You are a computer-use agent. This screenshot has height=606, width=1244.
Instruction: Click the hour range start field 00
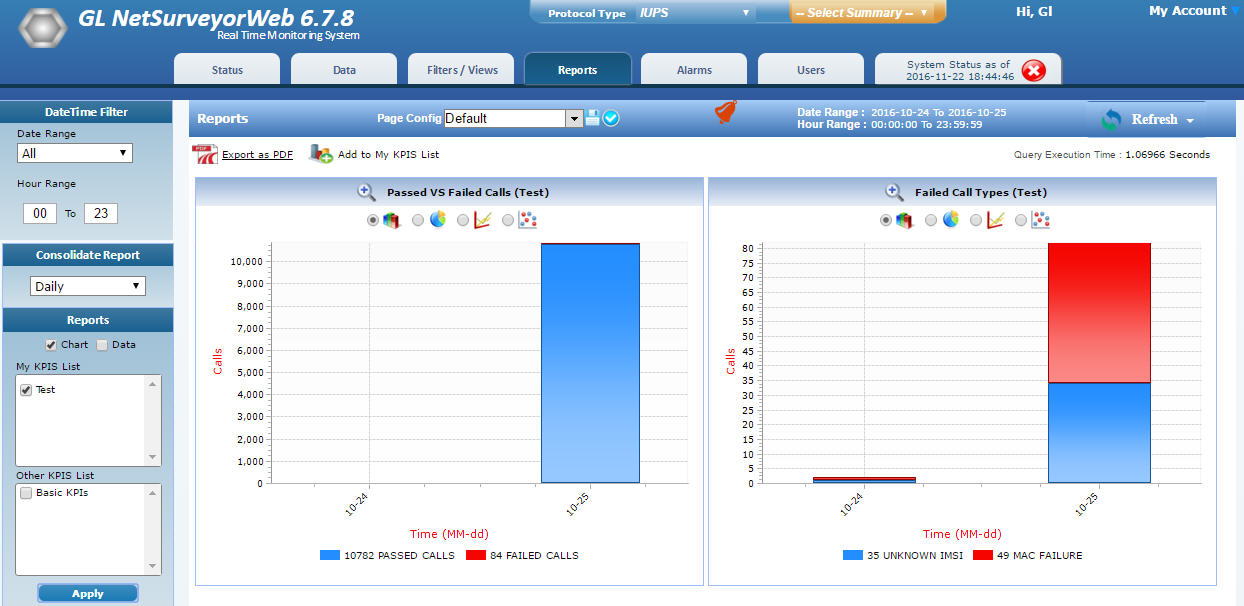tap(40, 213)
